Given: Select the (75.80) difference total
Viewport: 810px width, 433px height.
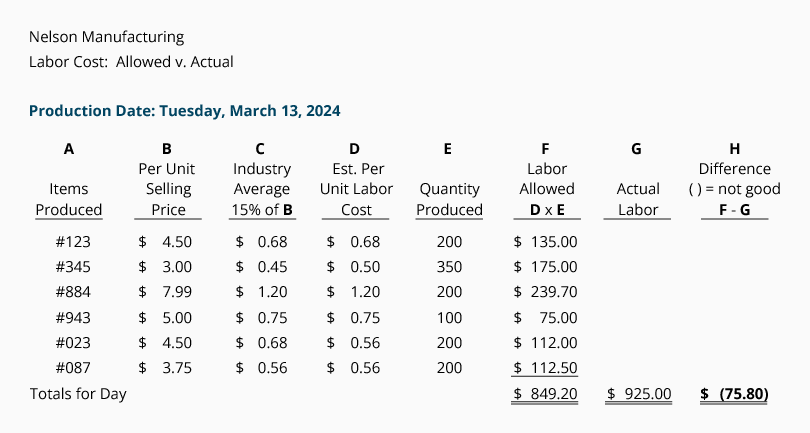Looking at the screenshot, I should [735, 394].
